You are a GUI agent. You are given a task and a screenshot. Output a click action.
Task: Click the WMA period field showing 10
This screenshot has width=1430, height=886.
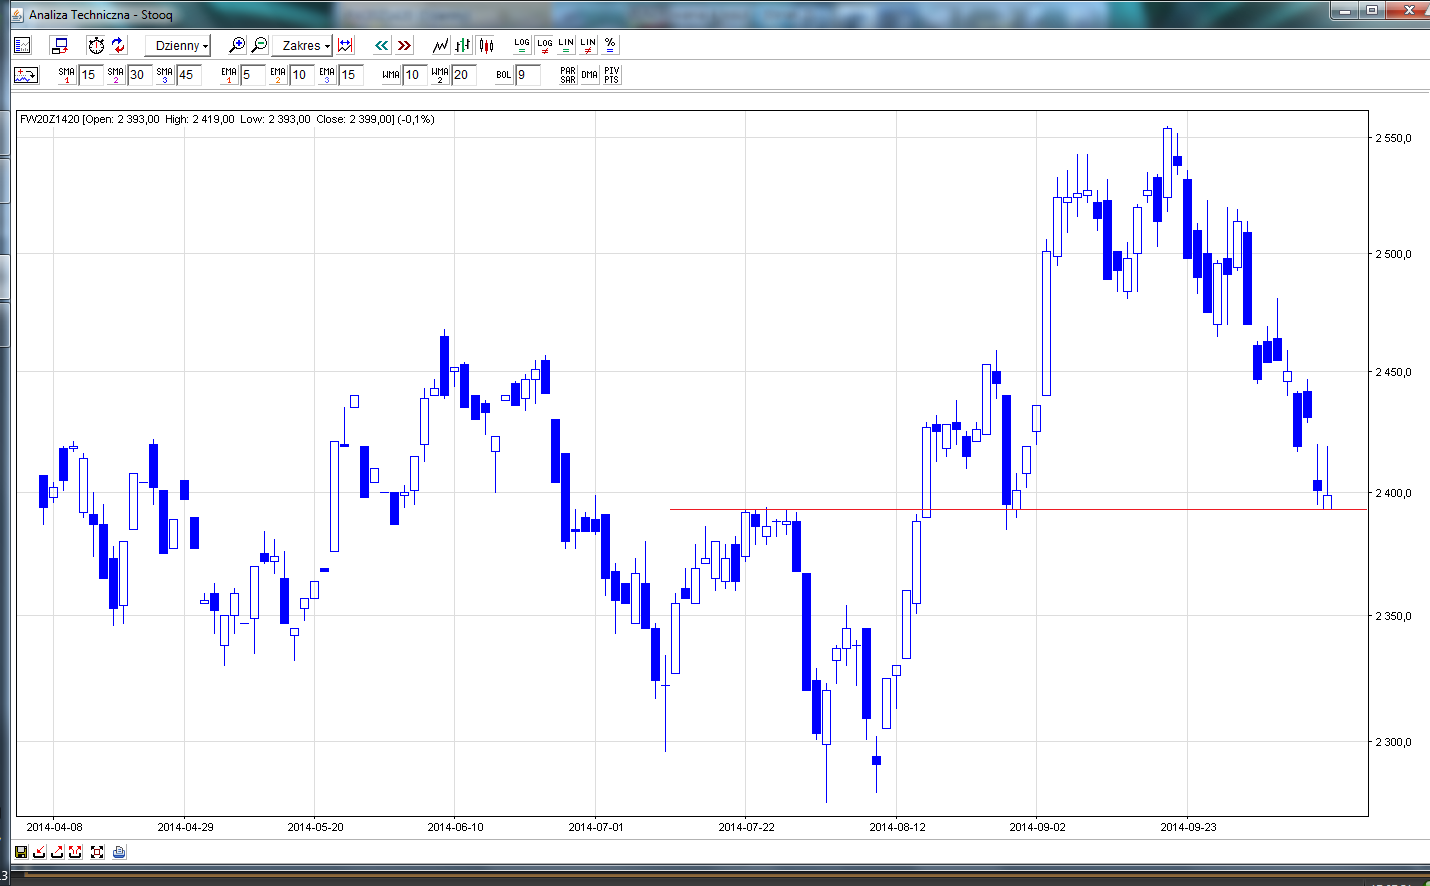pyautogui.click(x=414, y=75)
